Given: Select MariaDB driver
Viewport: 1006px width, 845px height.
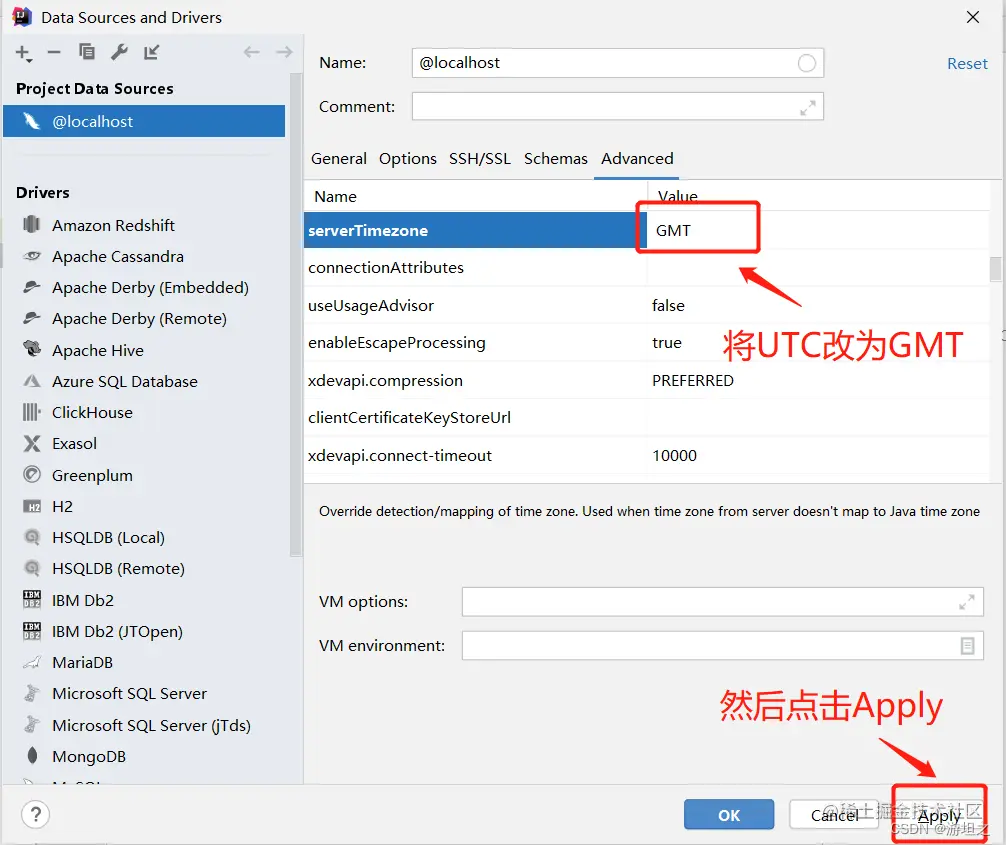Looking at the screenshot, I should [x=82, y=663].
